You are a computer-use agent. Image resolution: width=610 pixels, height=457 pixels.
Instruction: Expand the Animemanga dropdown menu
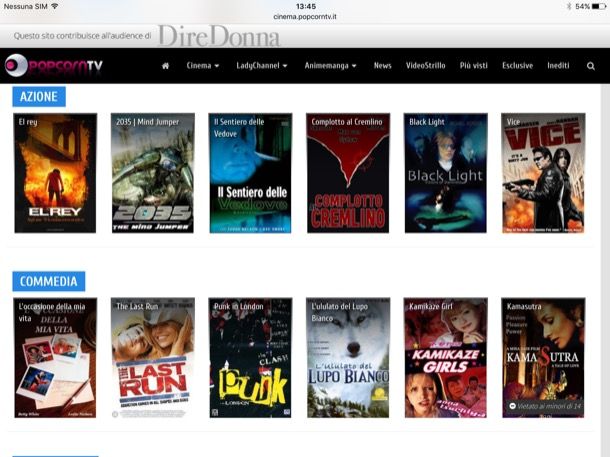point(330,66)
